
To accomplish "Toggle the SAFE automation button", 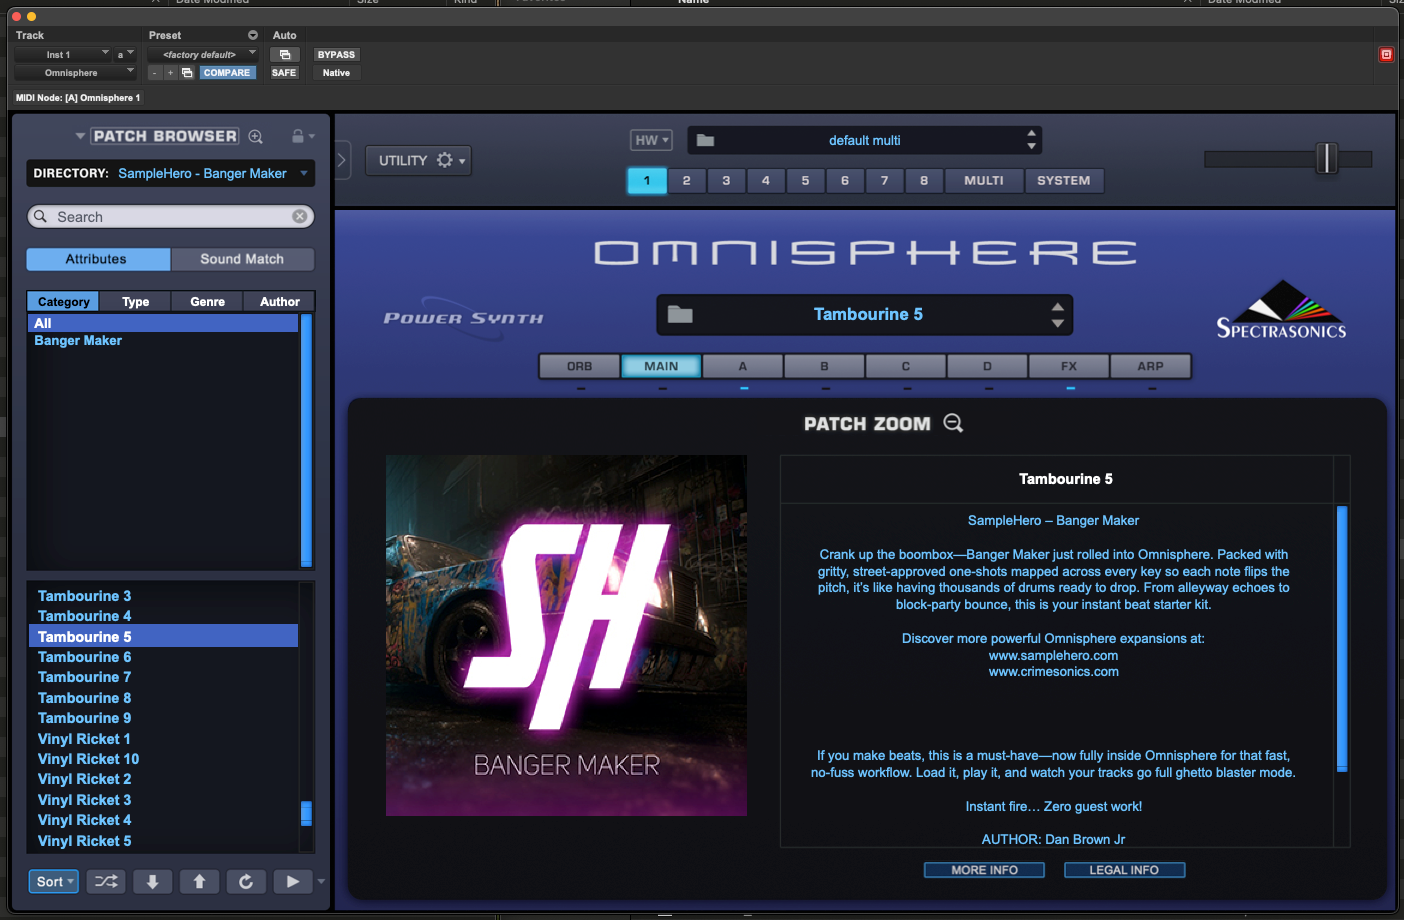I will 284,73.
